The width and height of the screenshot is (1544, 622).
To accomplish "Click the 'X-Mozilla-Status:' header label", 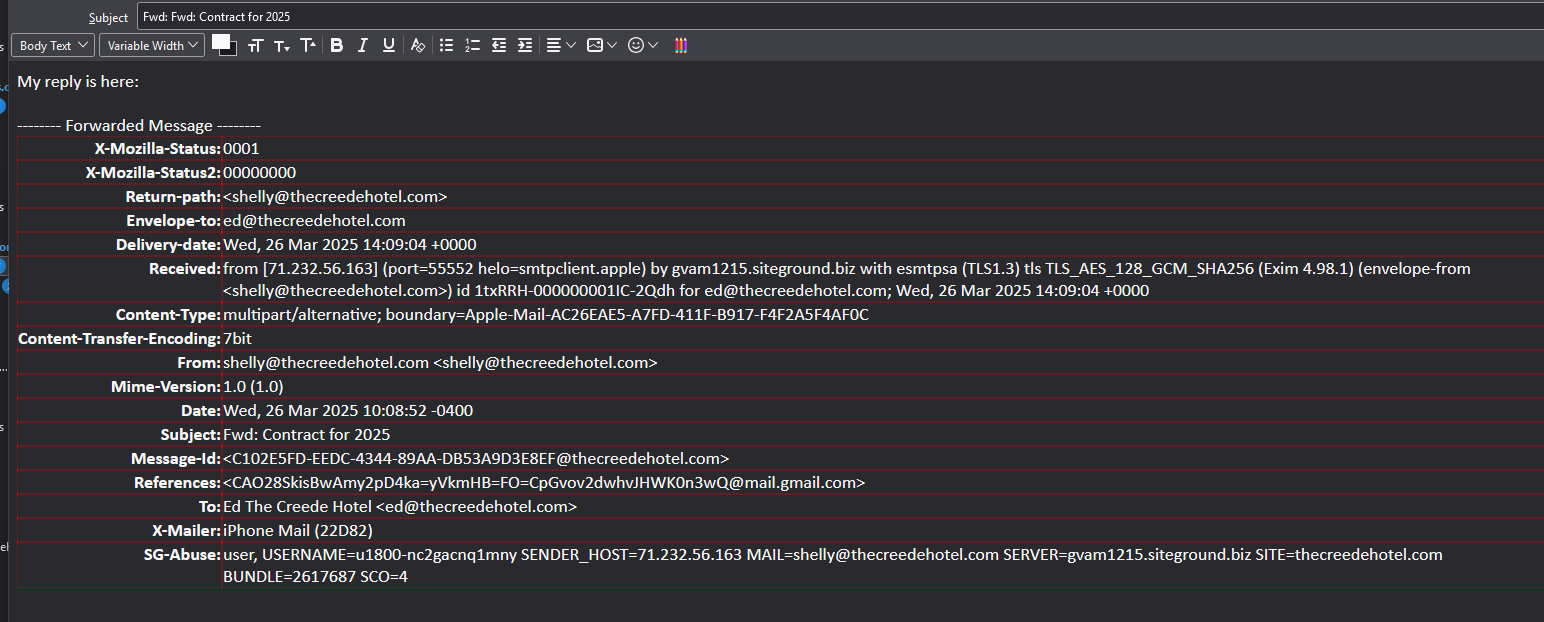I will 157,149.
